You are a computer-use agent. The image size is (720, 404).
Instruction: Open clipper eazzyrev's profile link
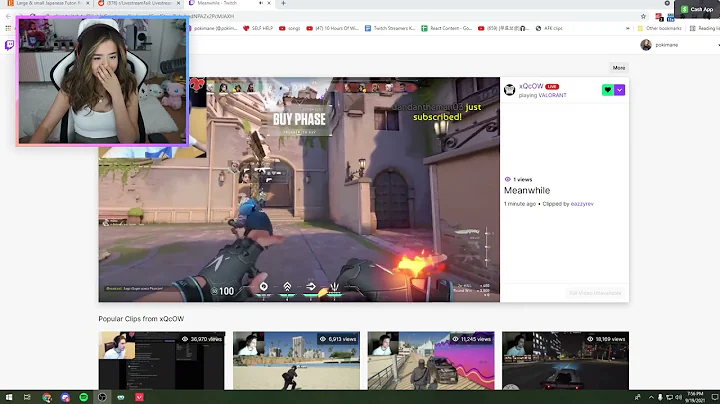[x=582, y=204]
